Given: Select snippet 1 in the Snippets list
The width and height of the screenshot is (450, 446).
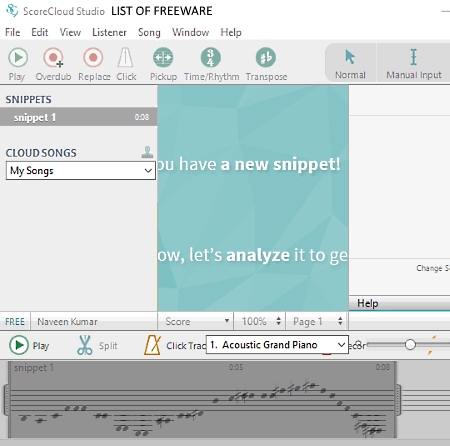Looking at the screenshot, I should [79, 117].
